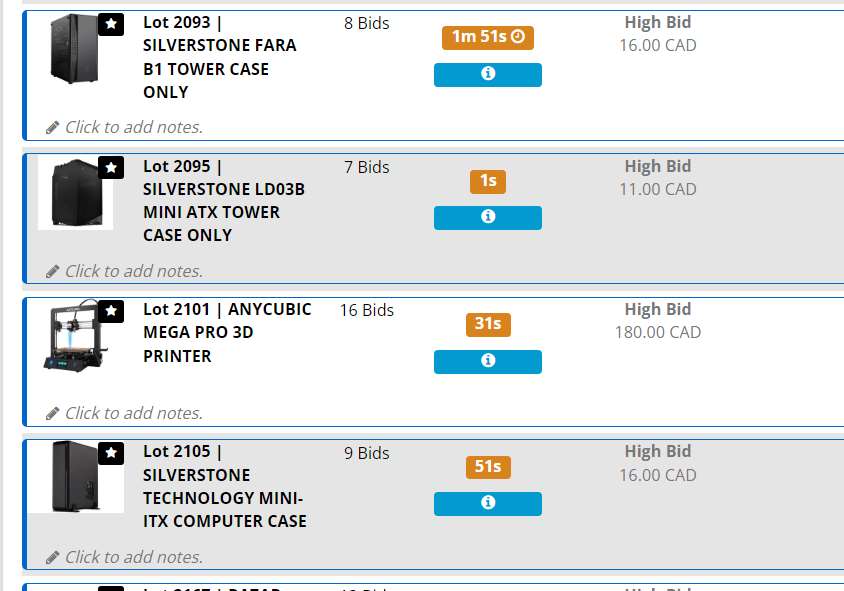Click pencil notes icon for Lot 2105
844x591 pixels.
pos(53,557)
